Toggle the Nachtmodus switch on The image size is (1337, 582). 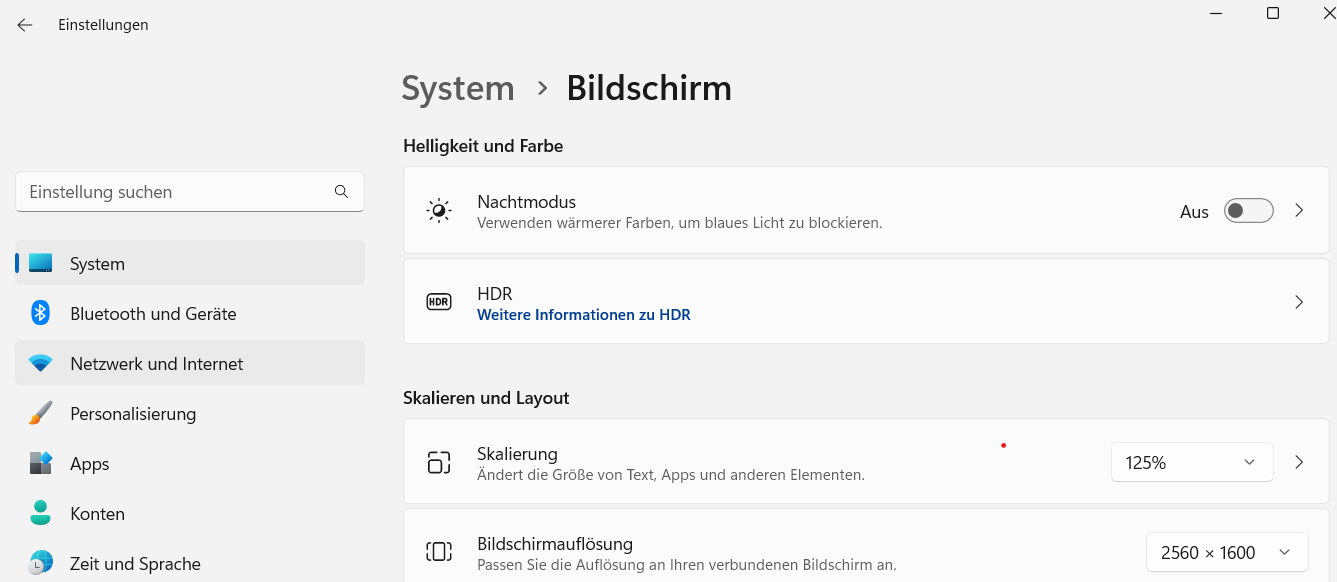1248,211
